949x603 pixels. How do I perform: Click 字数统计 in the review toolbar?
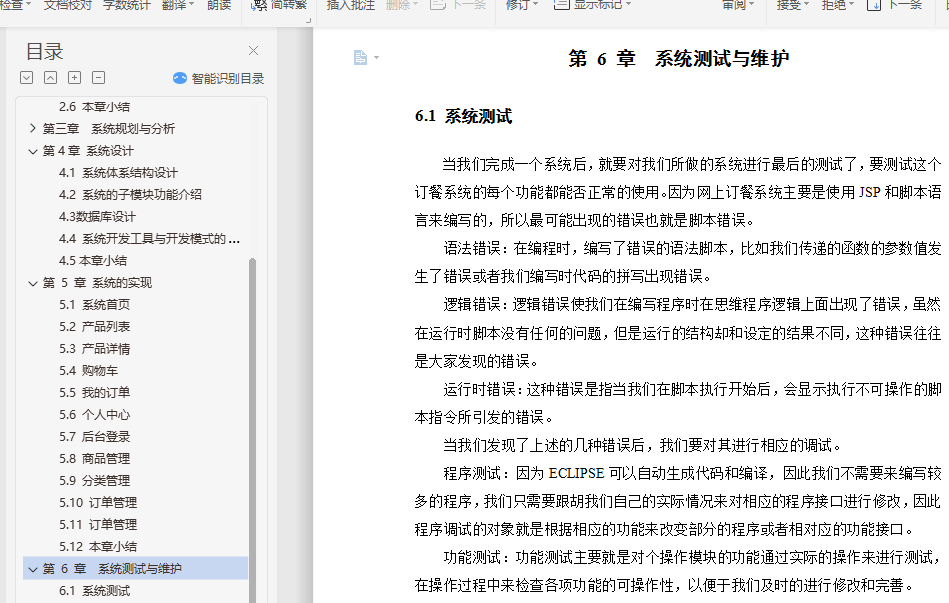point(126,5)
